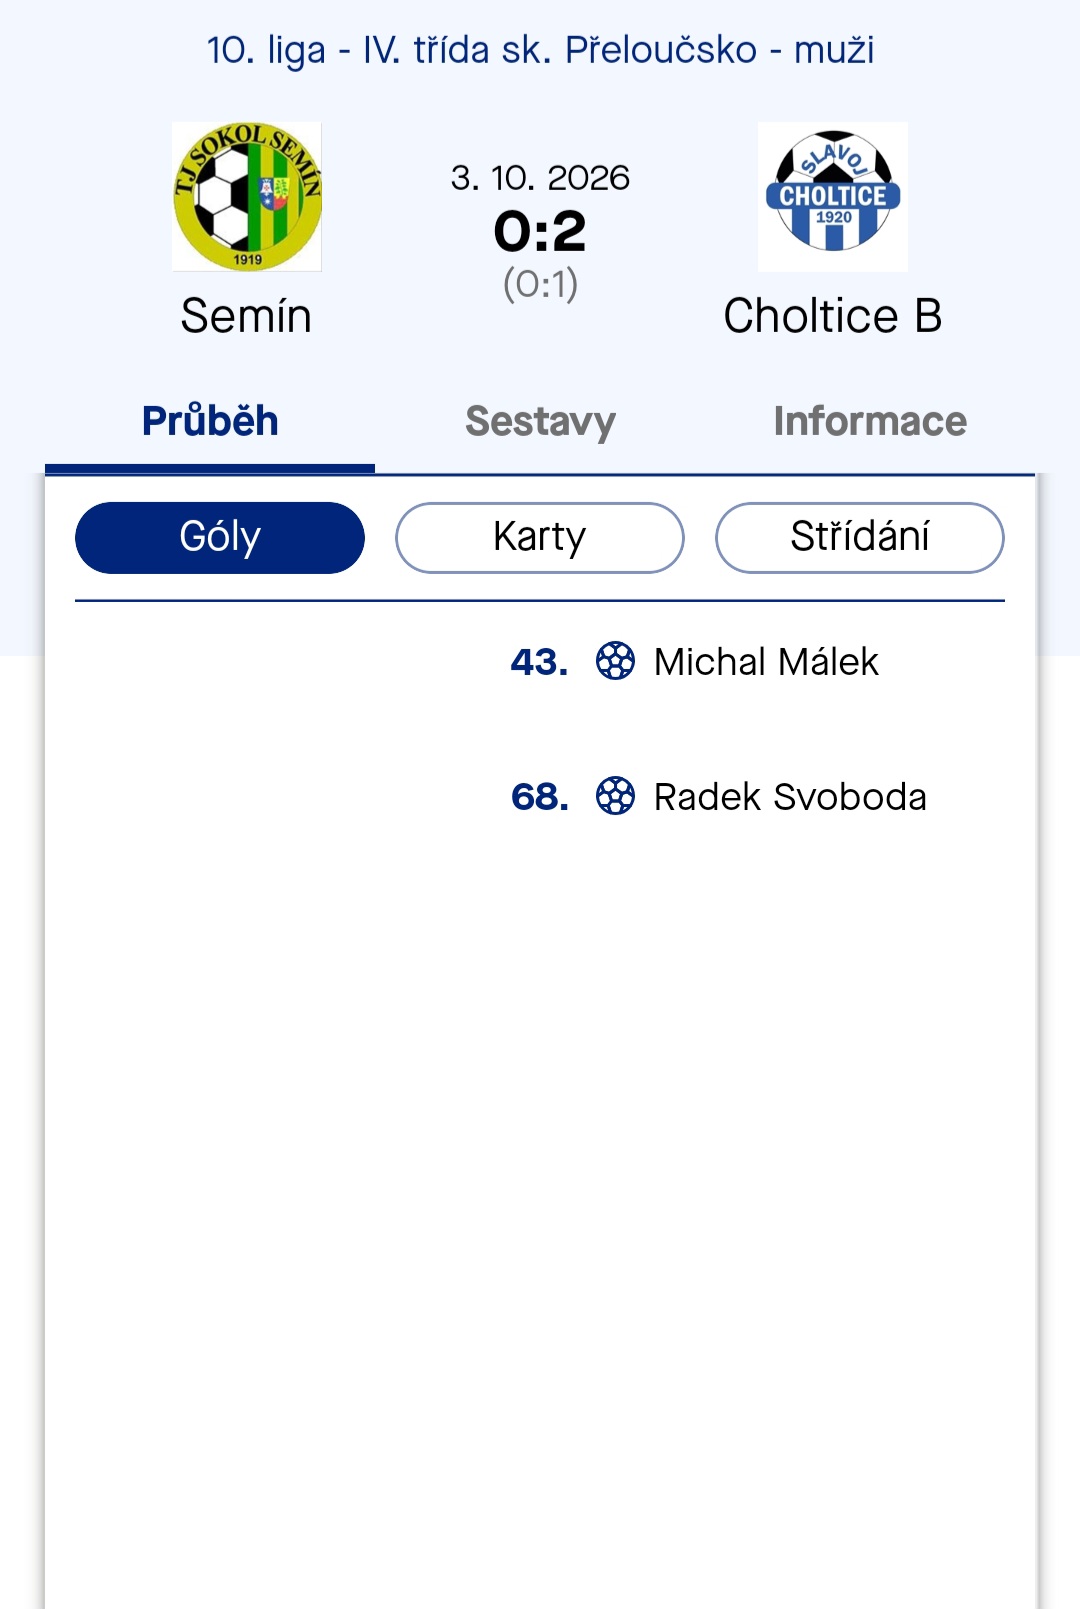Show cards with the Karty filter
The image size is (1080, 1609).
coord(540,538)
